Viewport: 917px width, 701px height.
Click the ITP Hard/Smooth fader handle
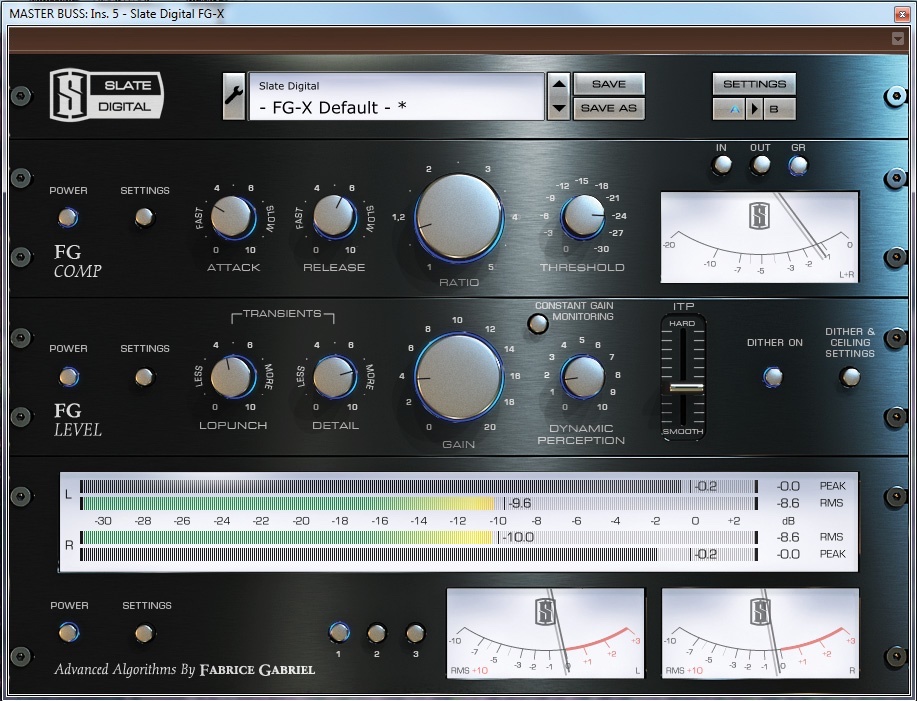[x=686, y=388]
